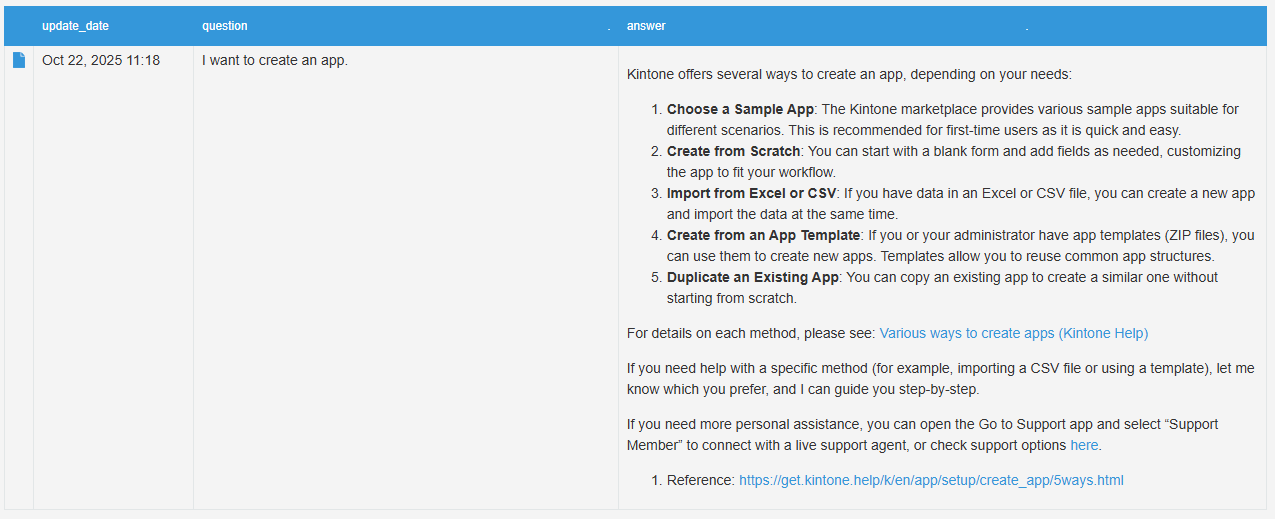Open the get.kintone.help reference URL

click(x=931, y=480)
